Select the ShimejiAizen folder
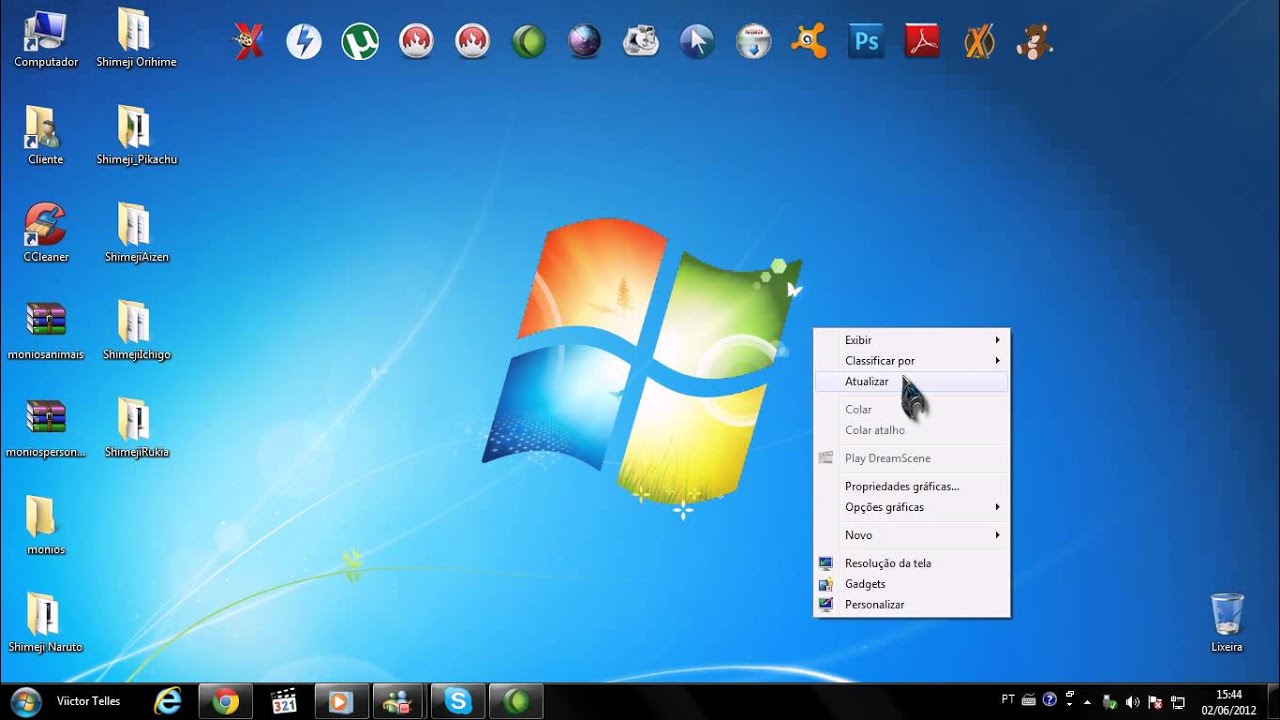 tap(136, 233)
